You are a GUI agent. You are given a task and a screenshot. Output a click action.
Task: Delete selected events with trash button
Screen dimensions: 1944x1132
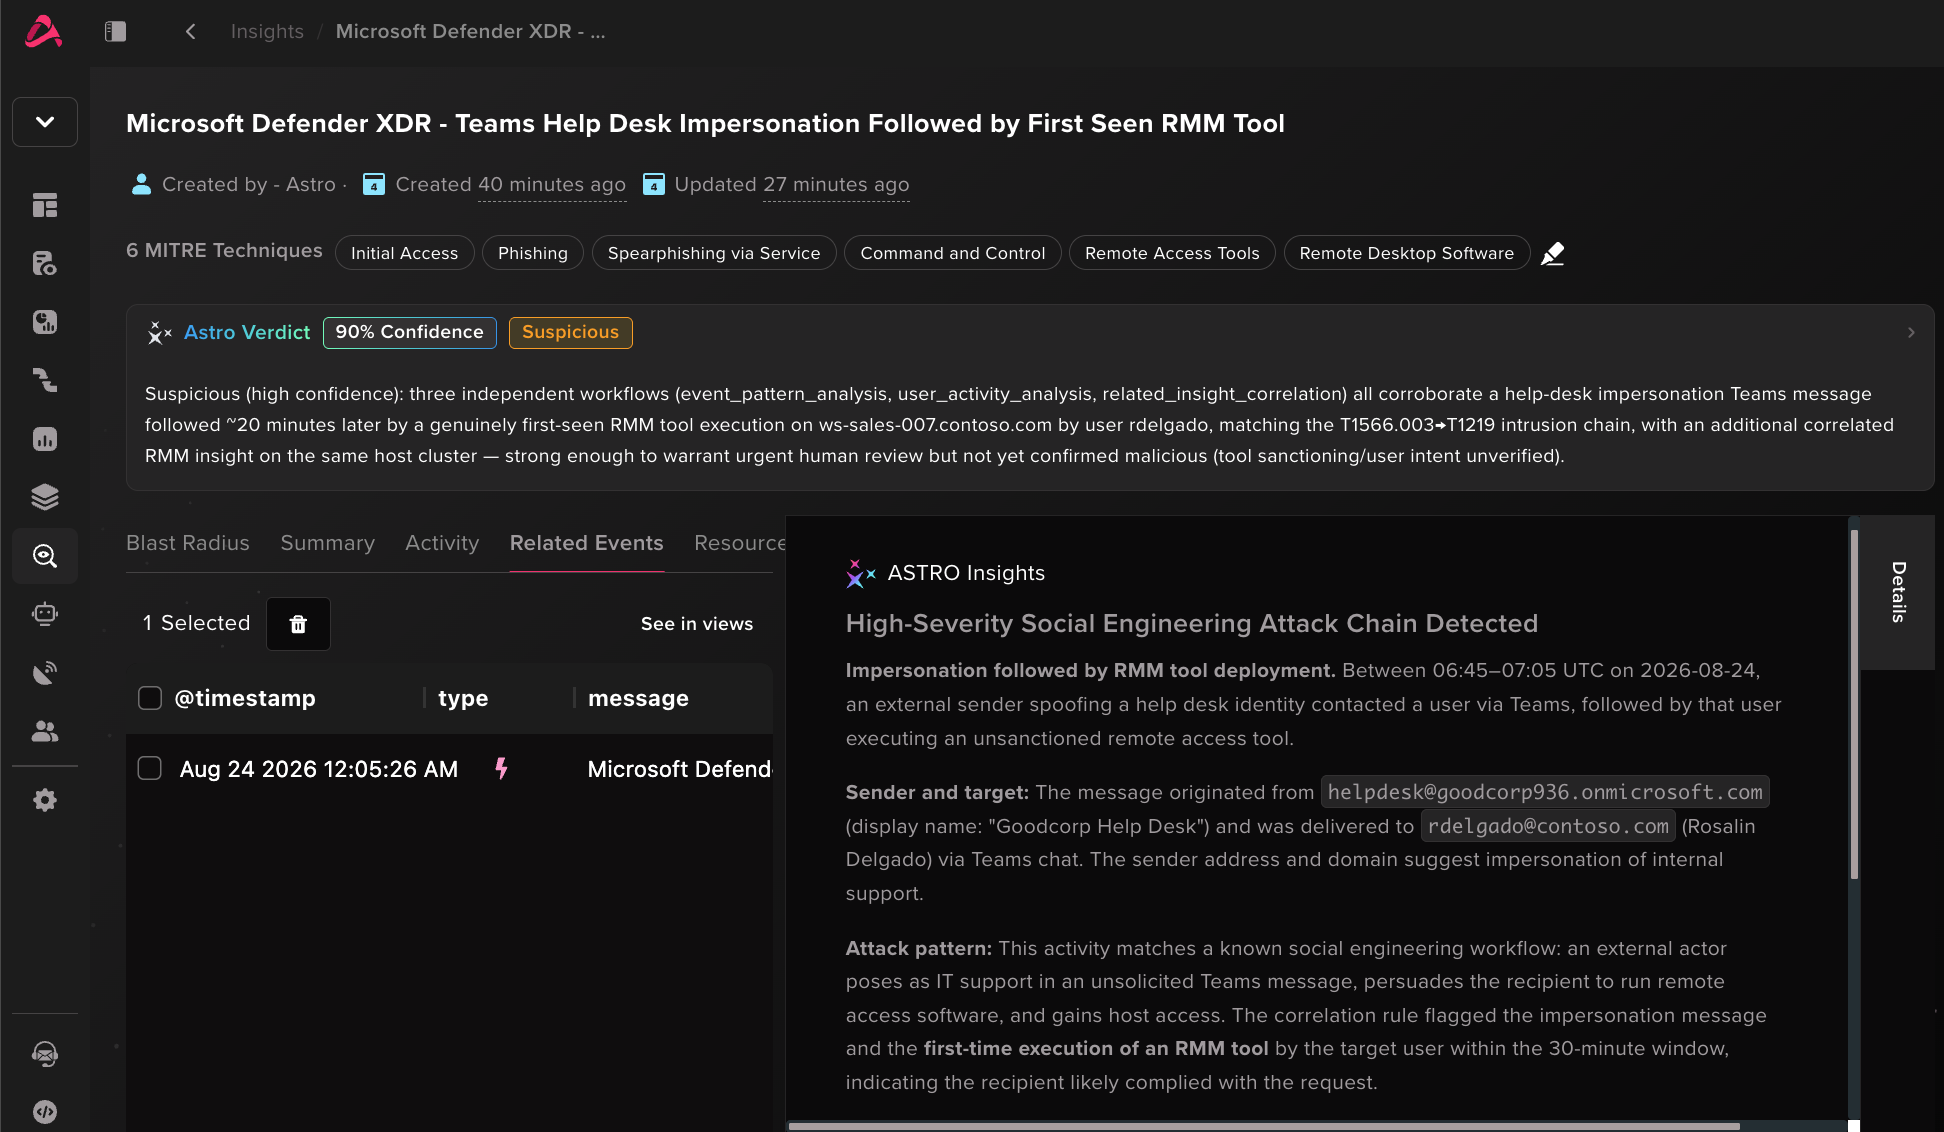point(298,624)
